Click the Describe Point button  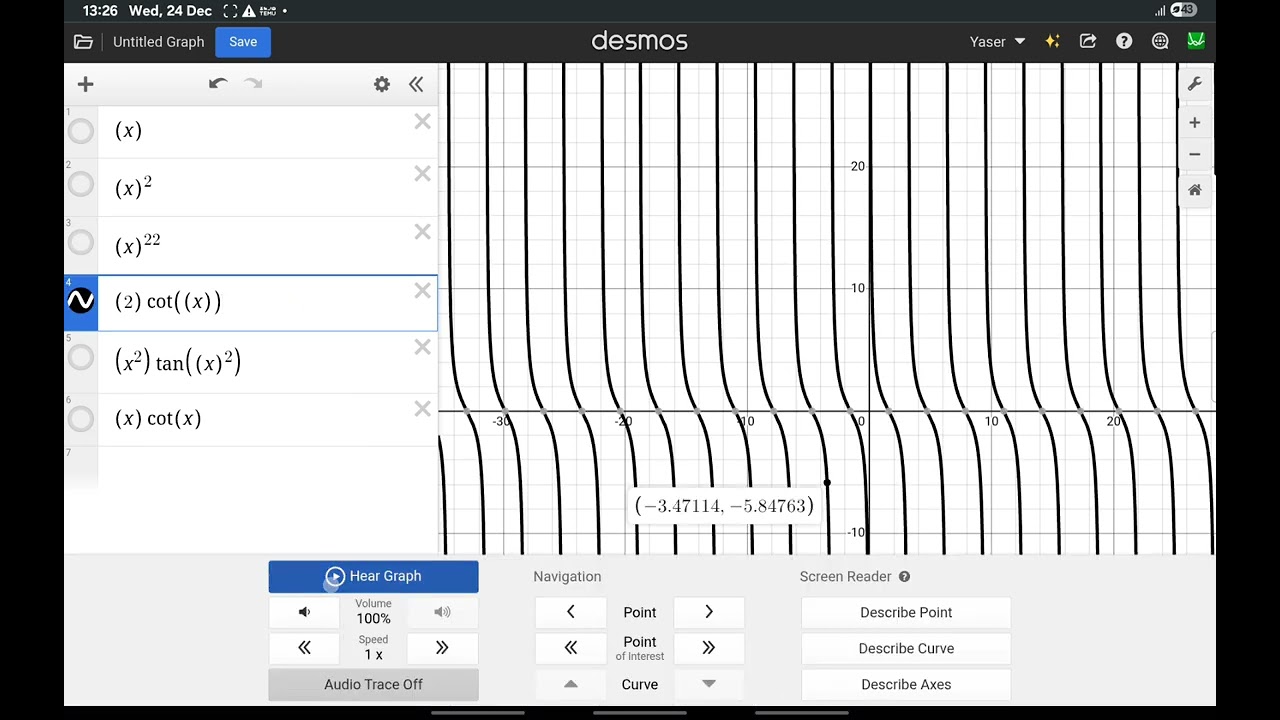(x=906, y=612)
